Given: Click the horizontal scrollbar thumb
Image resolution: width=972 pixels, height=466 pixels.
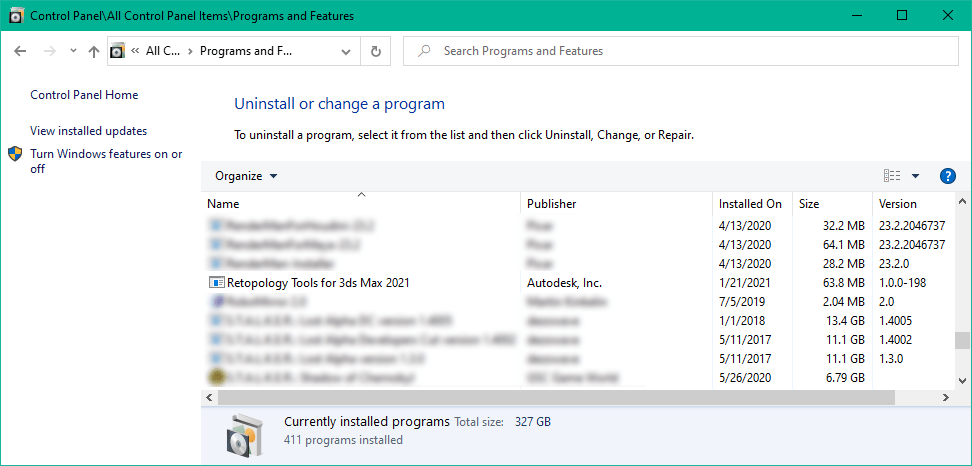Looking at the screenshot, I should [x=556, y=397].
